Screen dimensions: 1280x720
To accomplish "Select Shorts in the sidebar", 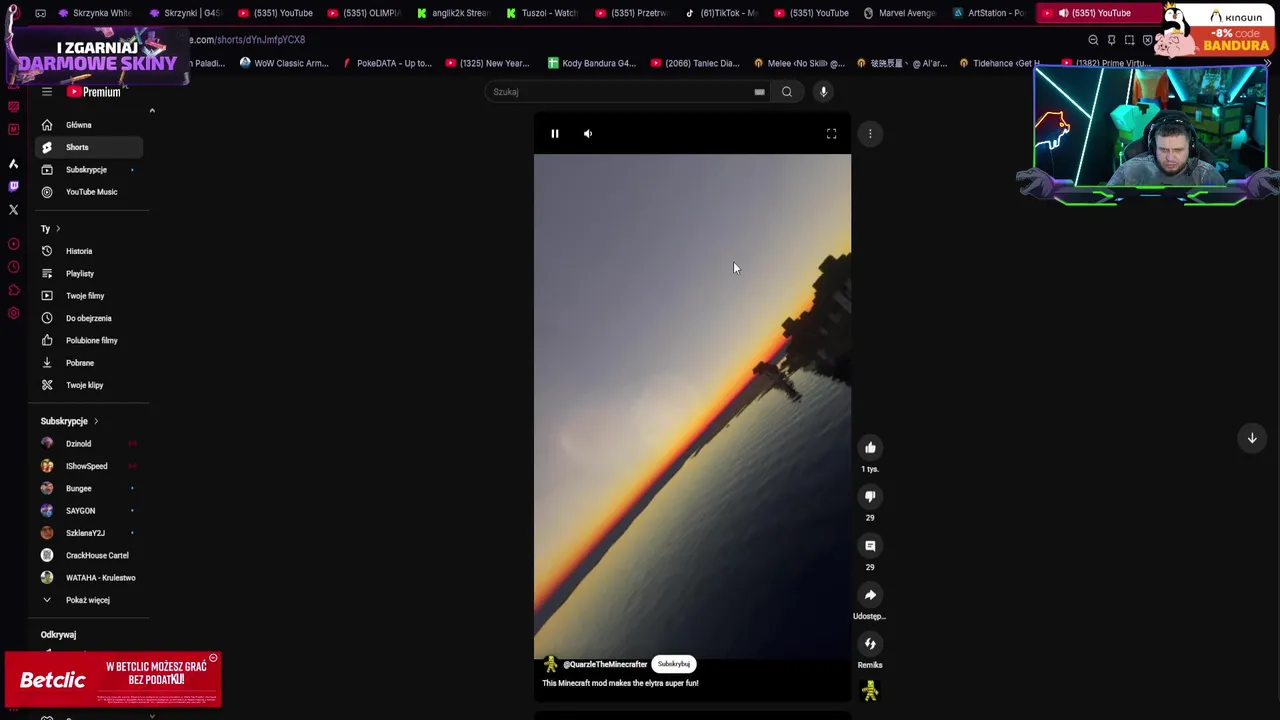I will pyautogui.click(x=88, y=147).
